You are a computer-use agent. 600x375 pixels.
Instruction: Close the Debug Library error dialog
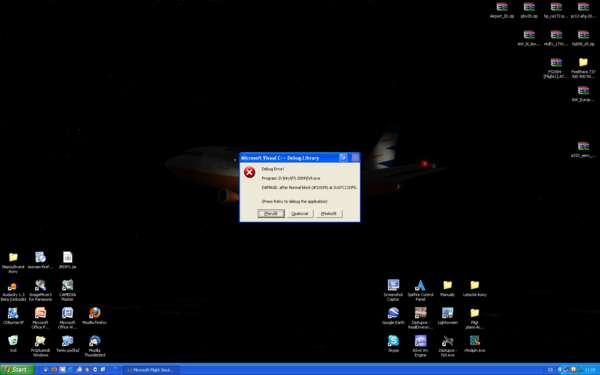[x=355, y=157]
